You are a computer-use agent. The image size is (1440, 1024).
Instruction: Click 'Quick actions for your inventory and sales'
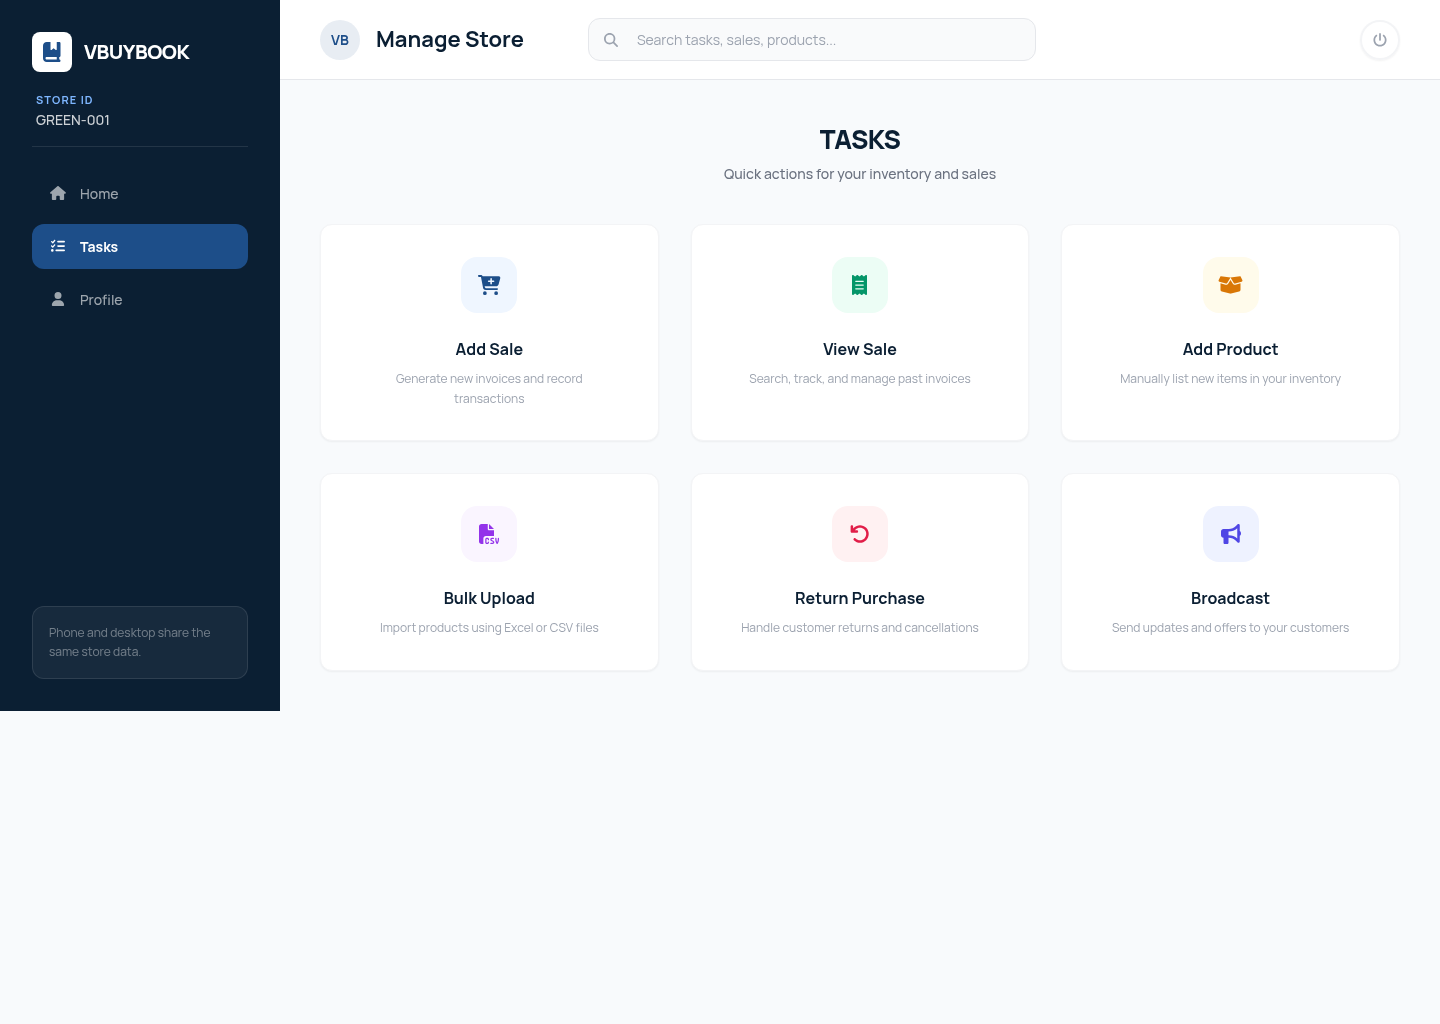pos(860,174)
